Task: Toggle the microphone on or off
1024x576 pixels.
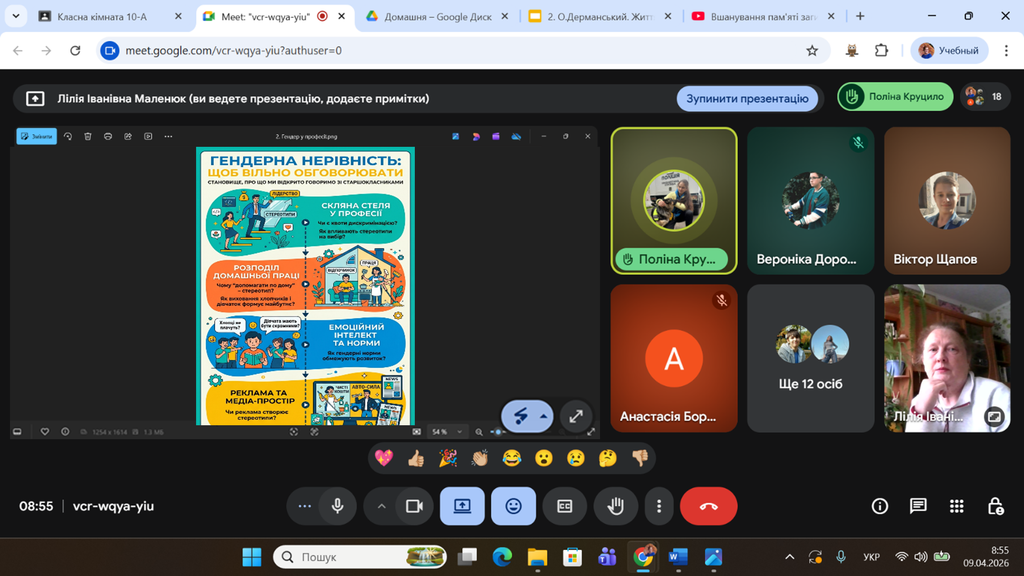Action: coord(337,506)
